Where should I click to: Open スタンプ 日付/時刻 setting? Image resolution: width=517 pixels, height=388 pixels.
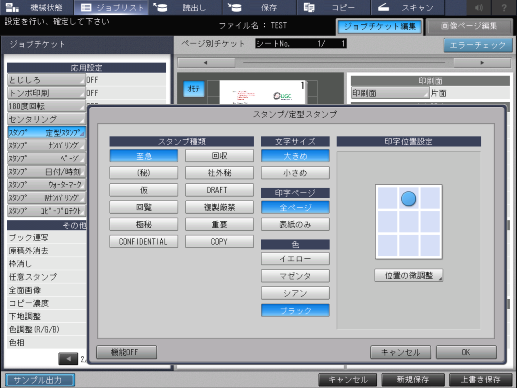click(46, 172)
